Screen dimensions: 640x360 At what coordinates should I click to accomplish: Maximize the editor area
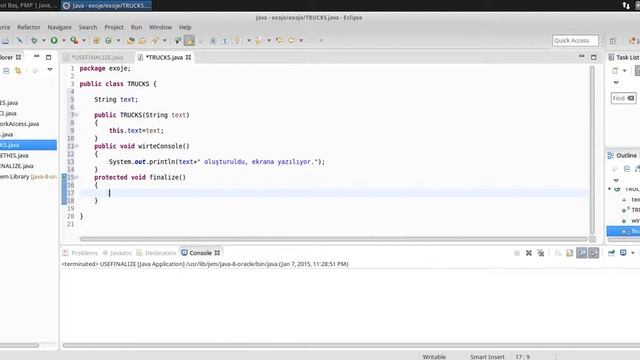[593, 57]
